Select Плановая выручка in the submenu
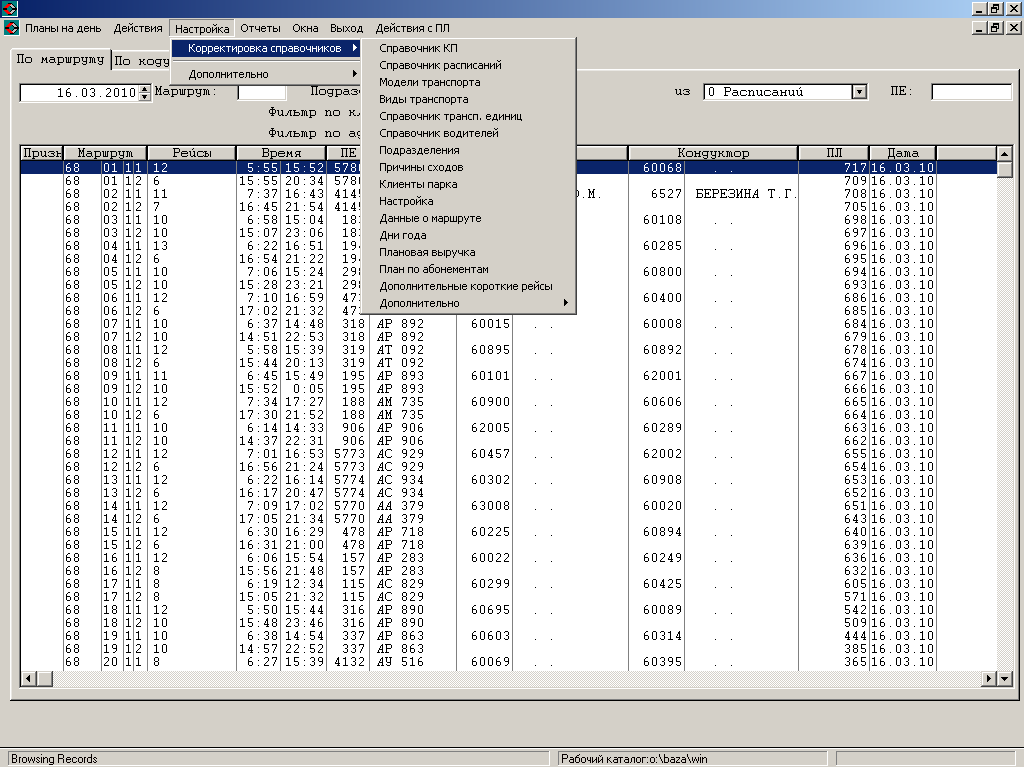Viewport: 1024px width, 768px height. pyautogui.click(x=427, y=252)
